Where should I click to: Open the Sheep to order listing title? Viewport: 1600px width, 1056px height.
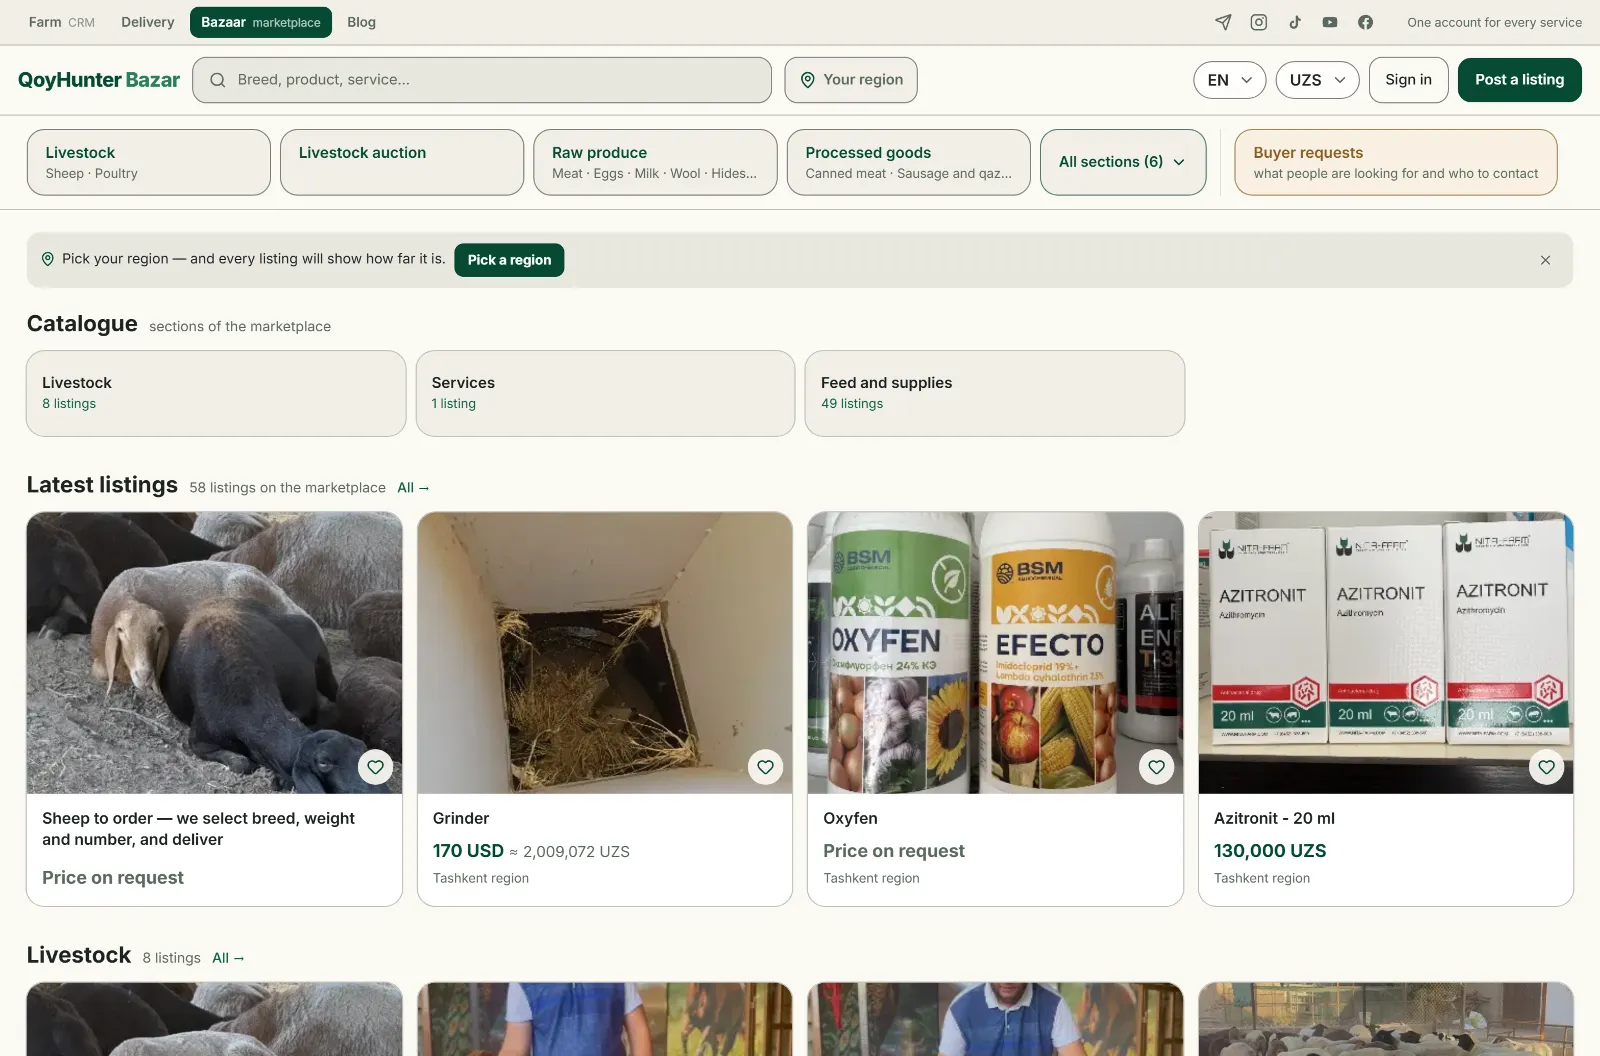click(198, 829)
